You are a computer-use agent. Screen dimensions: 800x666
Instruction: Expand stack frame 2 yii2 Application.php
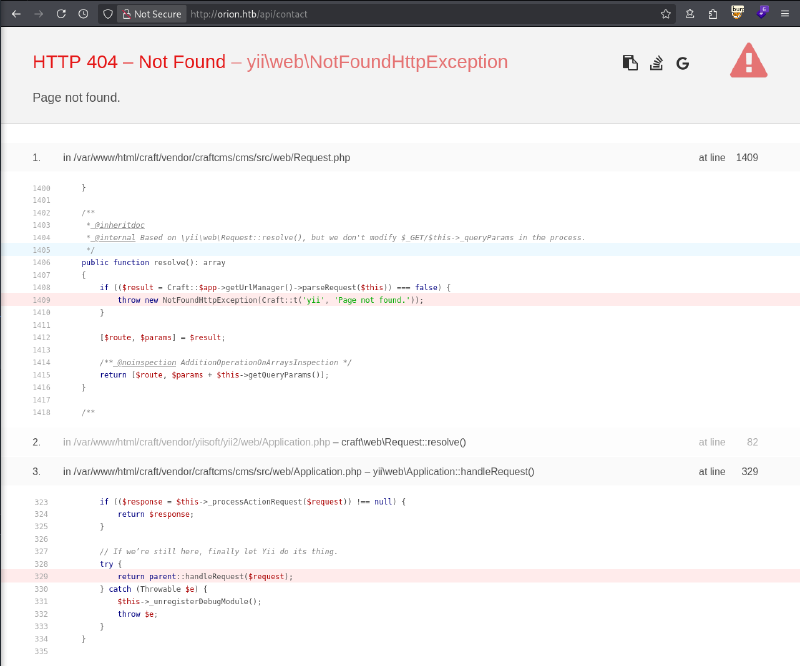[400, 442]
